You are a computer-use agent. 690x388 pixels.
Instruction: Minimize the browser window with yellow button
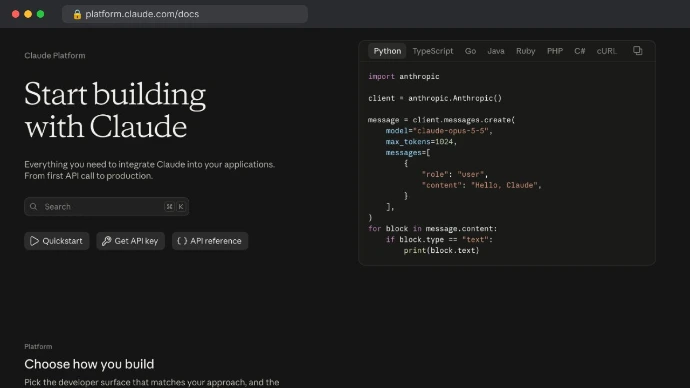28,14
